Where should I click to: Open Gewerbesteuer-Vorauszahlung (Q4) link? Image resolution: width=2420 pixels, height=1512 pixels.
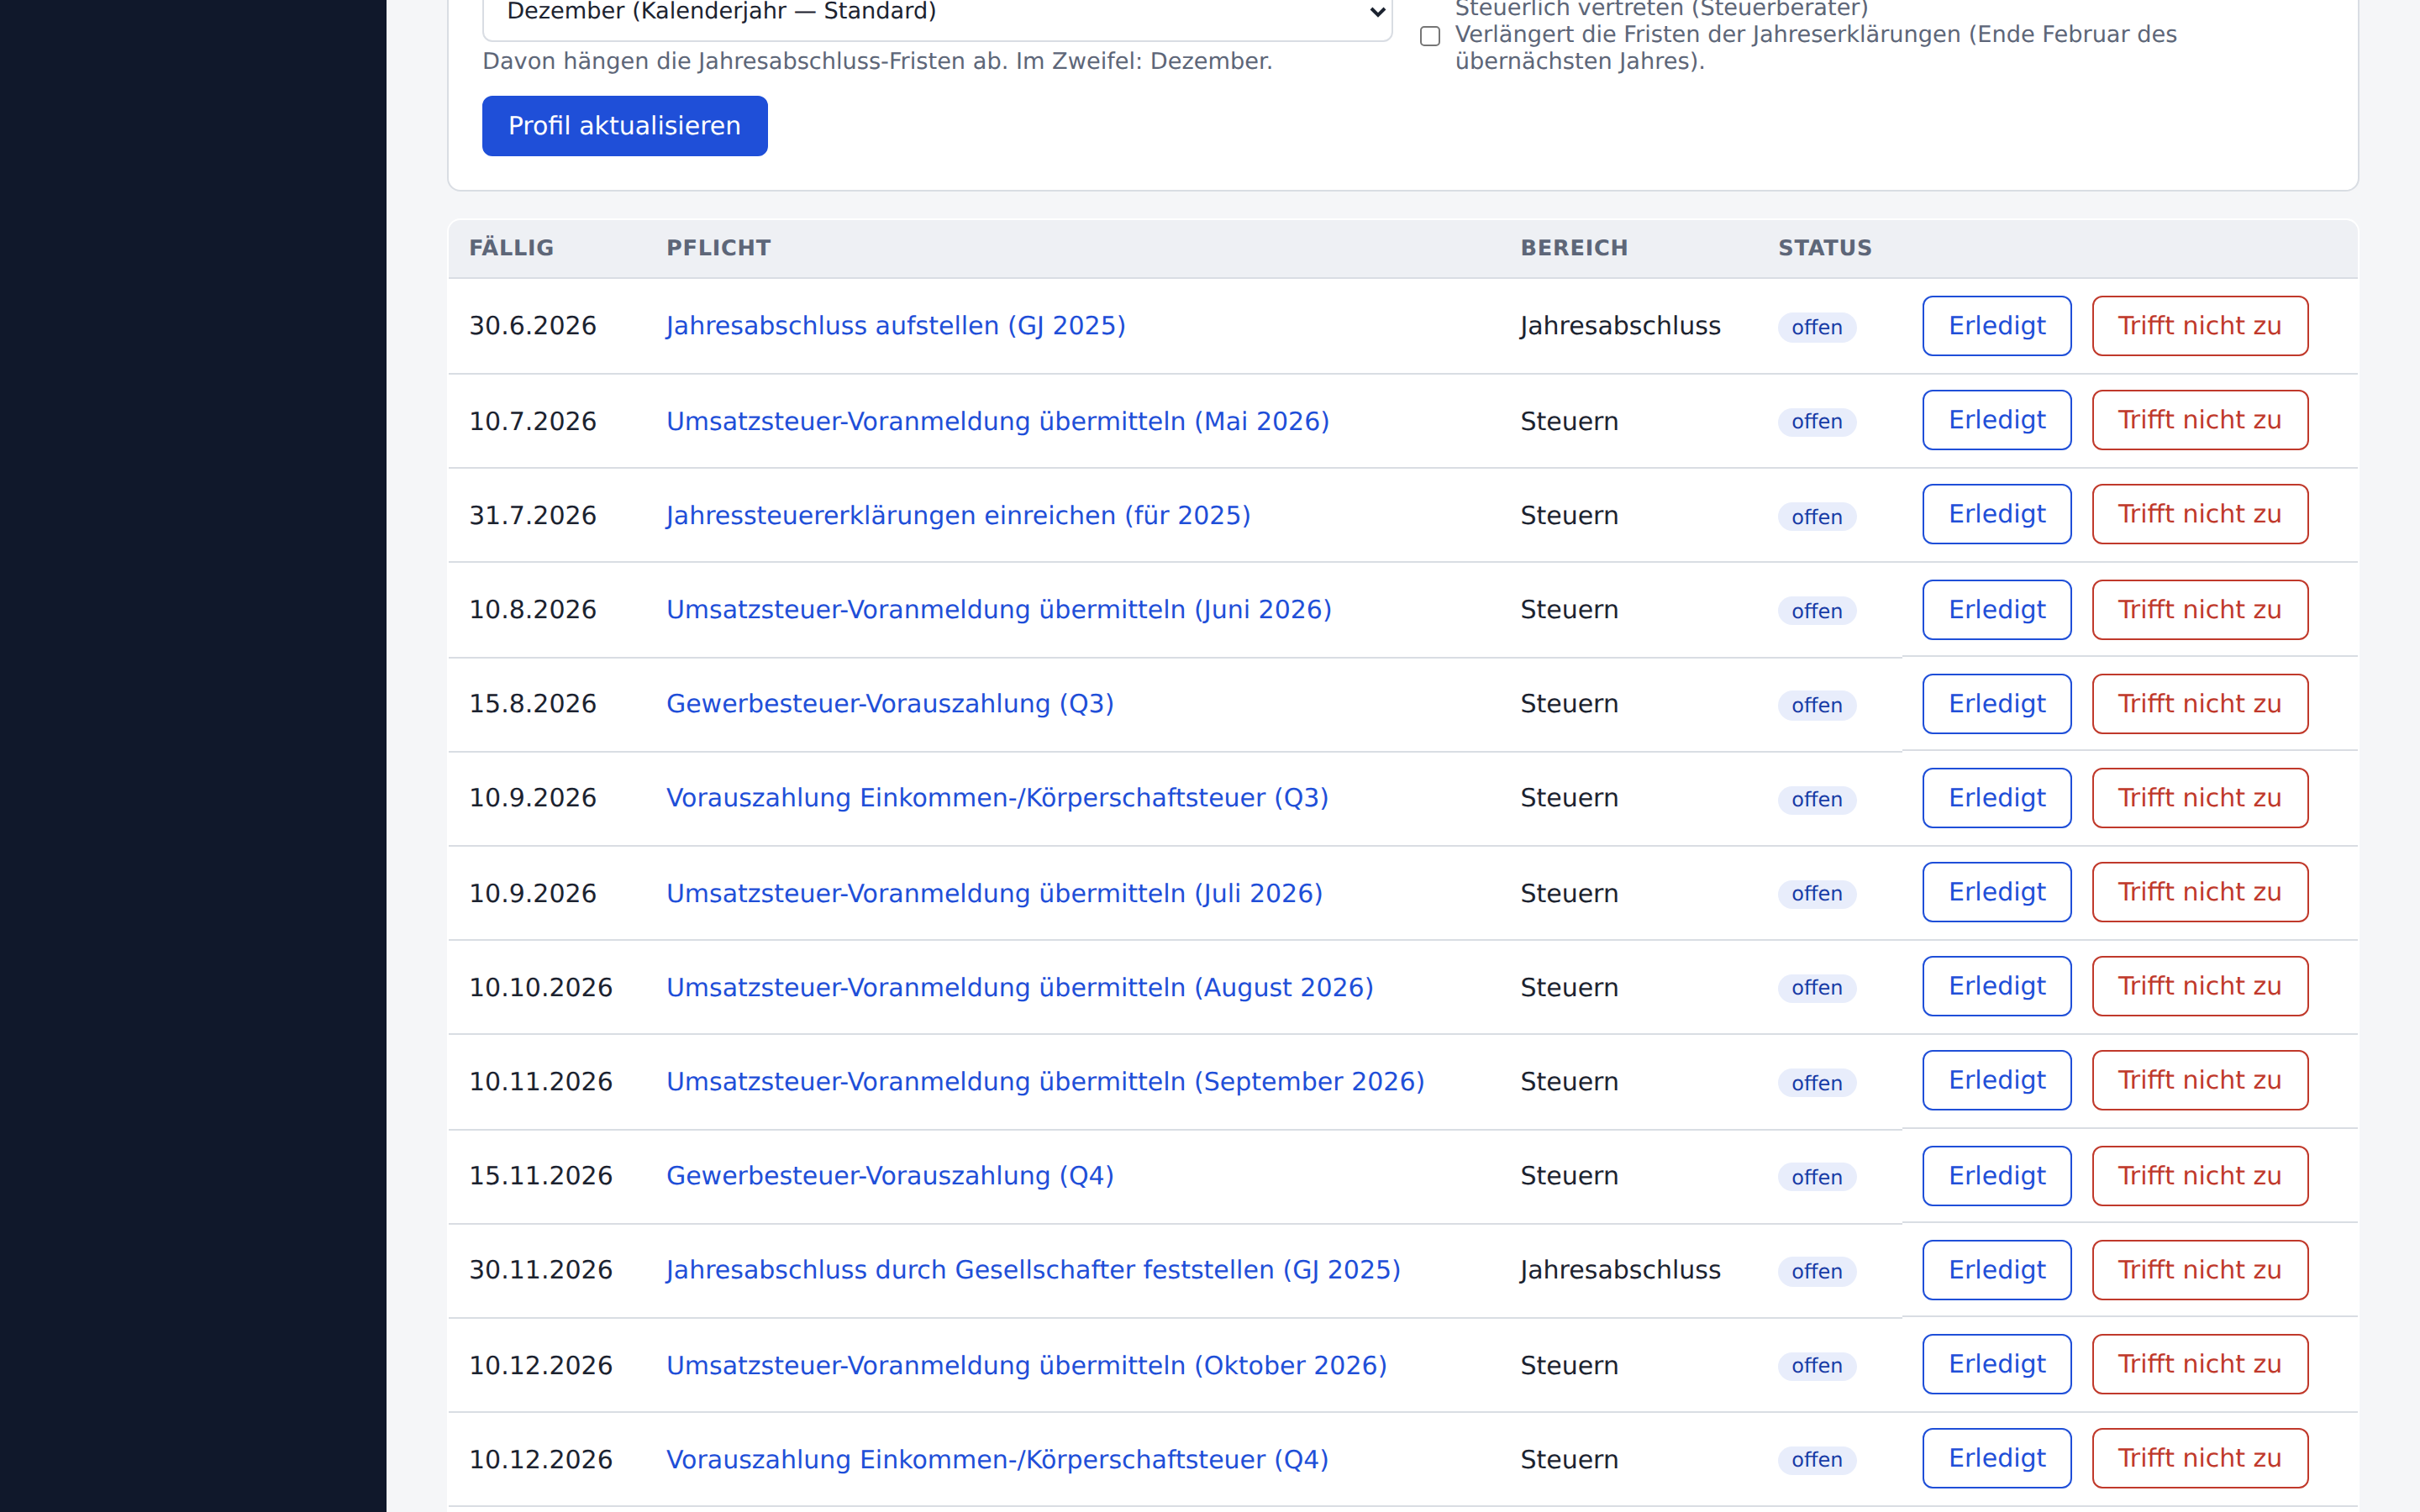point(889,1175)
